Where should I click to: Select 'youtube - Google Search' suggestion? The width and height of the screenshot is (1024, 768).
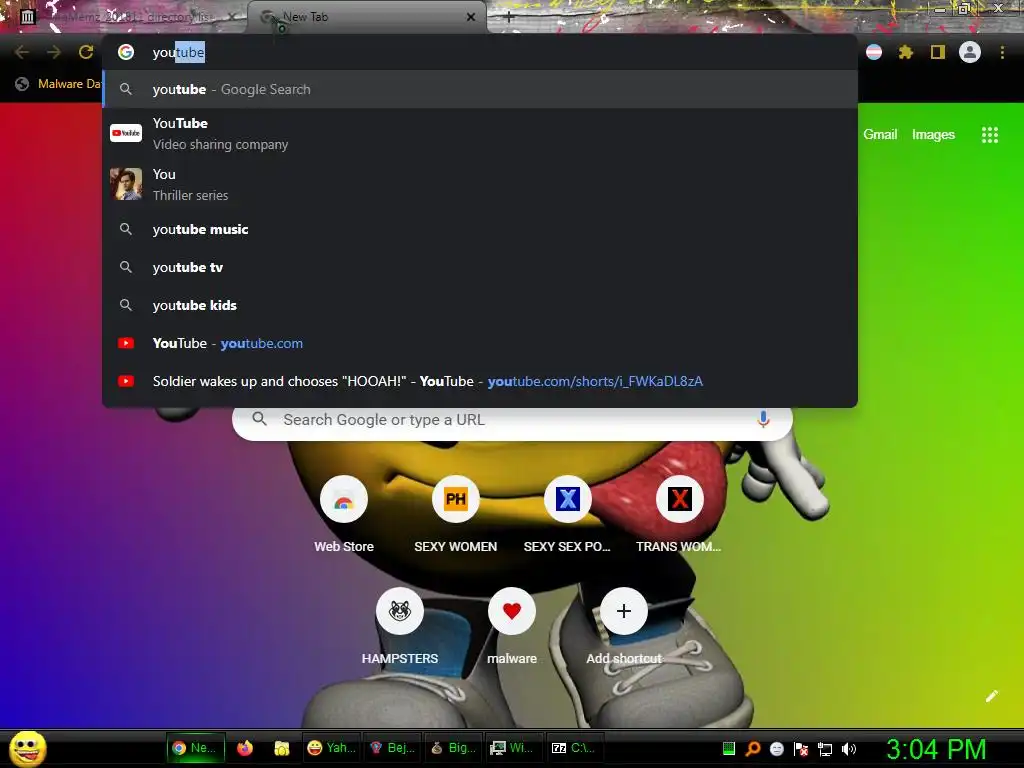(480, 89)
